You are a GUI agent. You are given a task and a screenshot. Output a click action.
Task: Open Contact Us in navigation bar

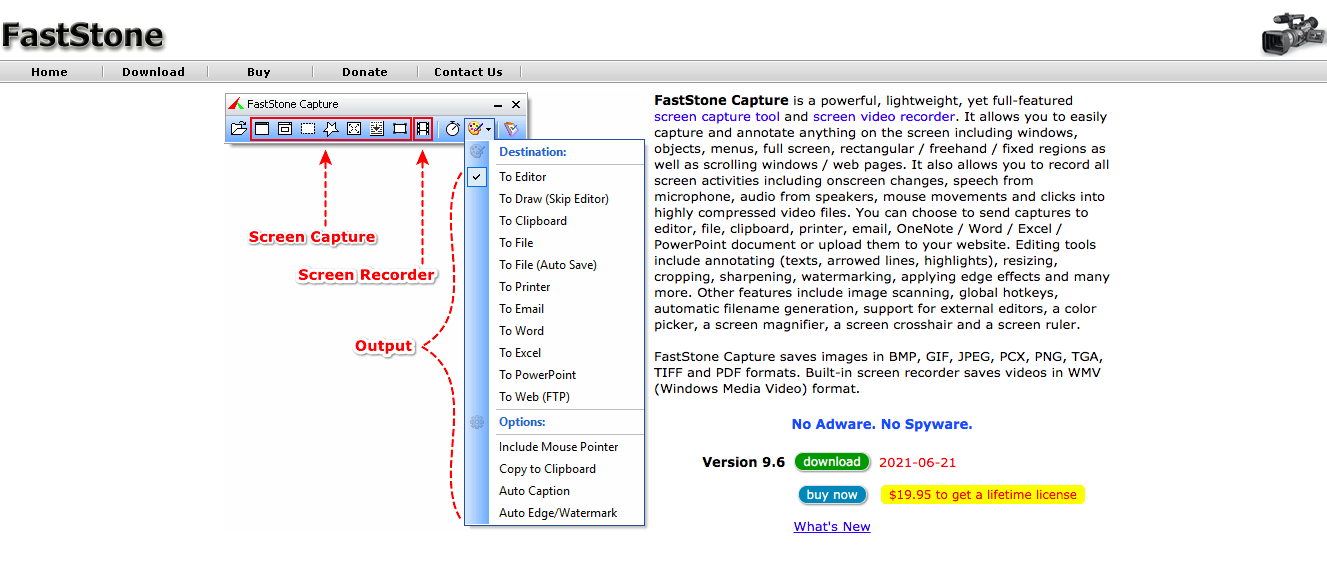[x=468, y=72]
